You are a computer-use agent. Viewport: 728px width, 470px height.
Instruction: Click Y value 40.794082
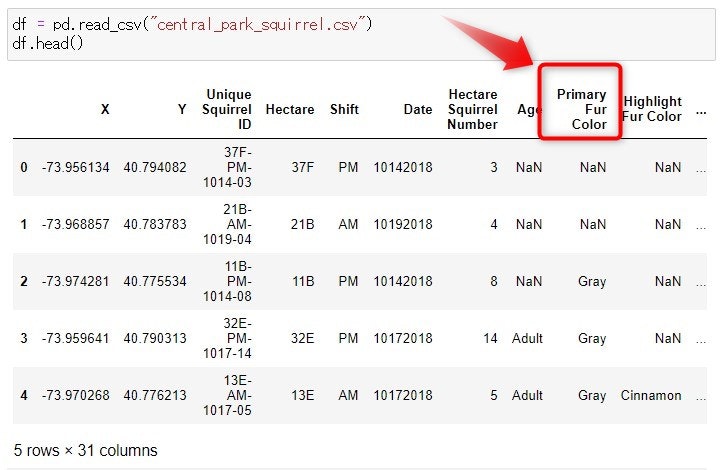155,167
